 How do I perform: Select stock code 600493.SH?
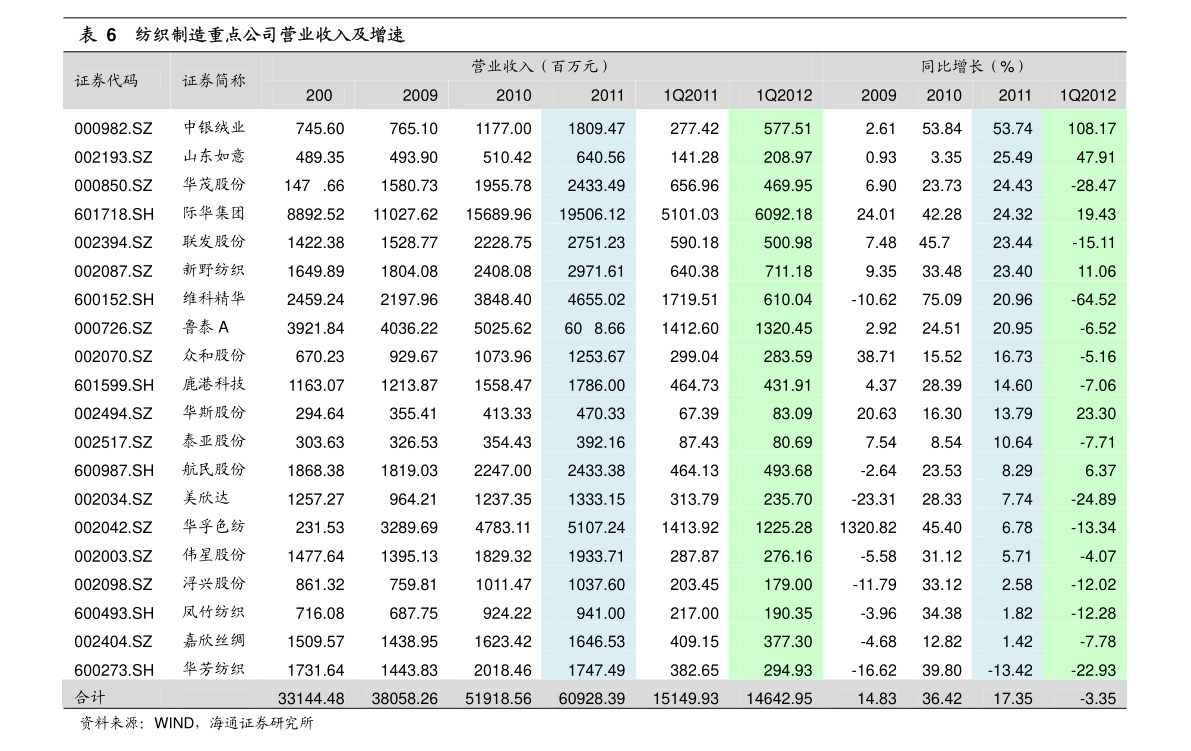(x=114, y=613)
